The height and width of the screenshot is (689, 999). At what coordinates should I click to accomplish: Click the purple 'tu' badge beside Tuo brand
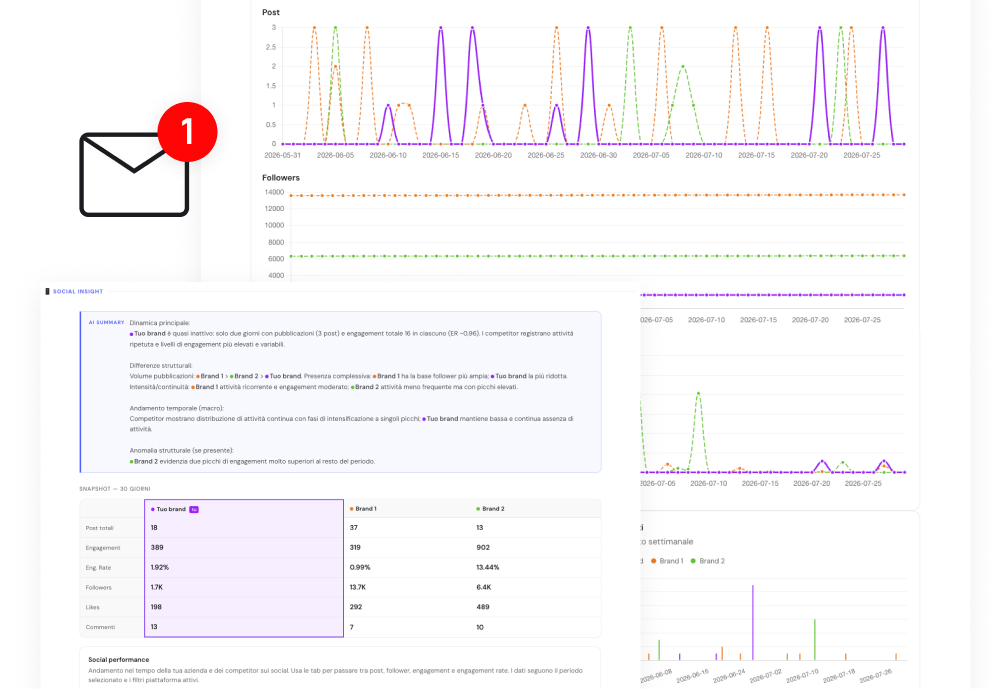point(194,509)
